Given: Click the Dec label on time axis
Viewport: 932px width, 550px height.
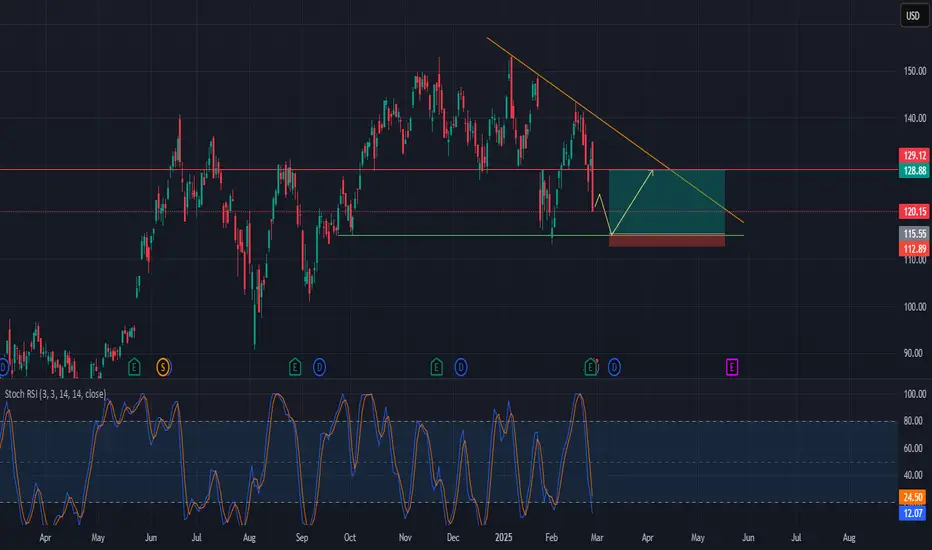Looking at the screenshot, I should (x=453, y=538).
